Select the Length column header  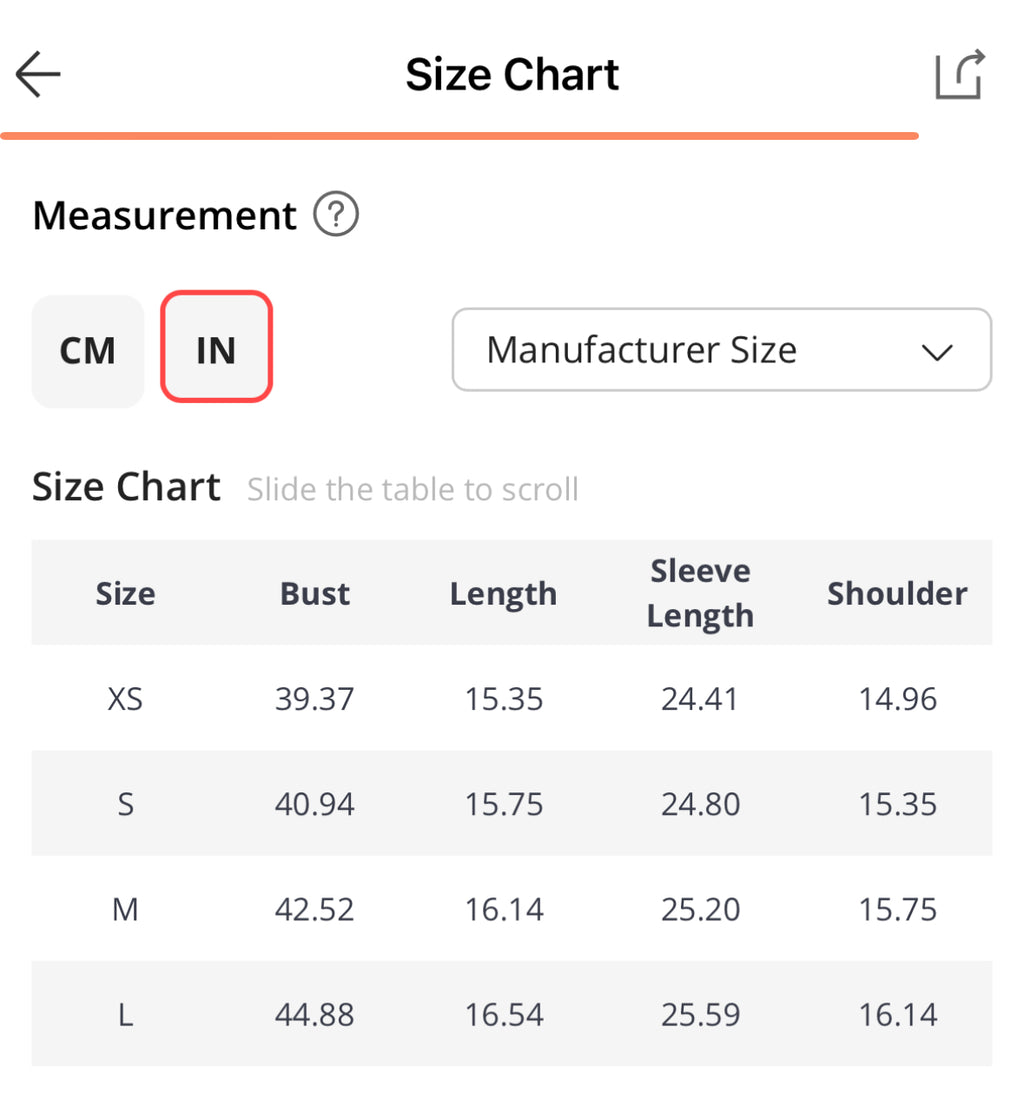coord(503,593)
